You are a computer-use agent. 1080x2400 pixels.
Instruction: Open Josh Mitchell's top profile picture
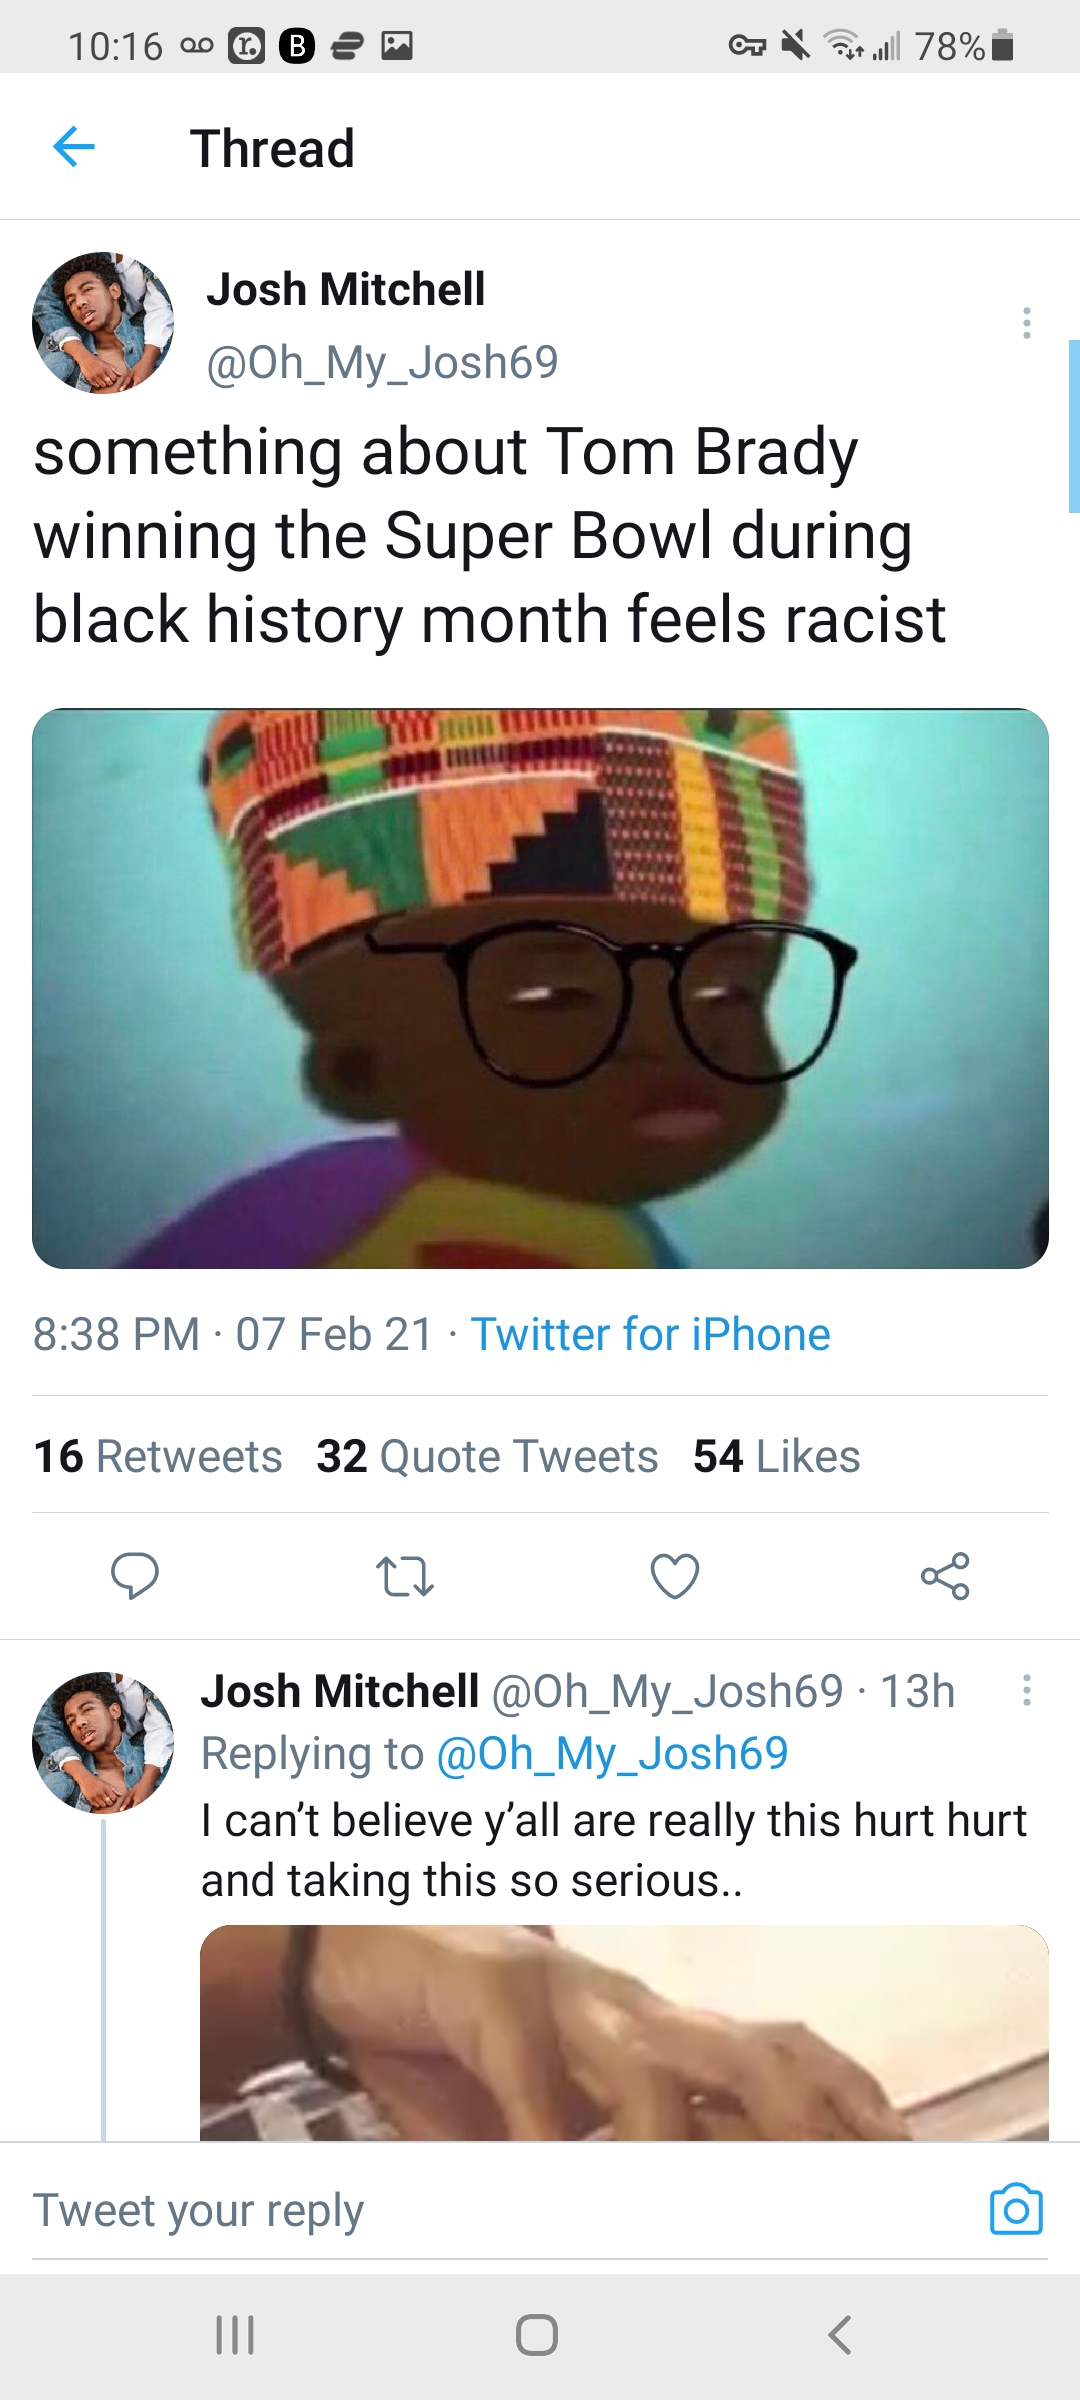click(103, 322)
